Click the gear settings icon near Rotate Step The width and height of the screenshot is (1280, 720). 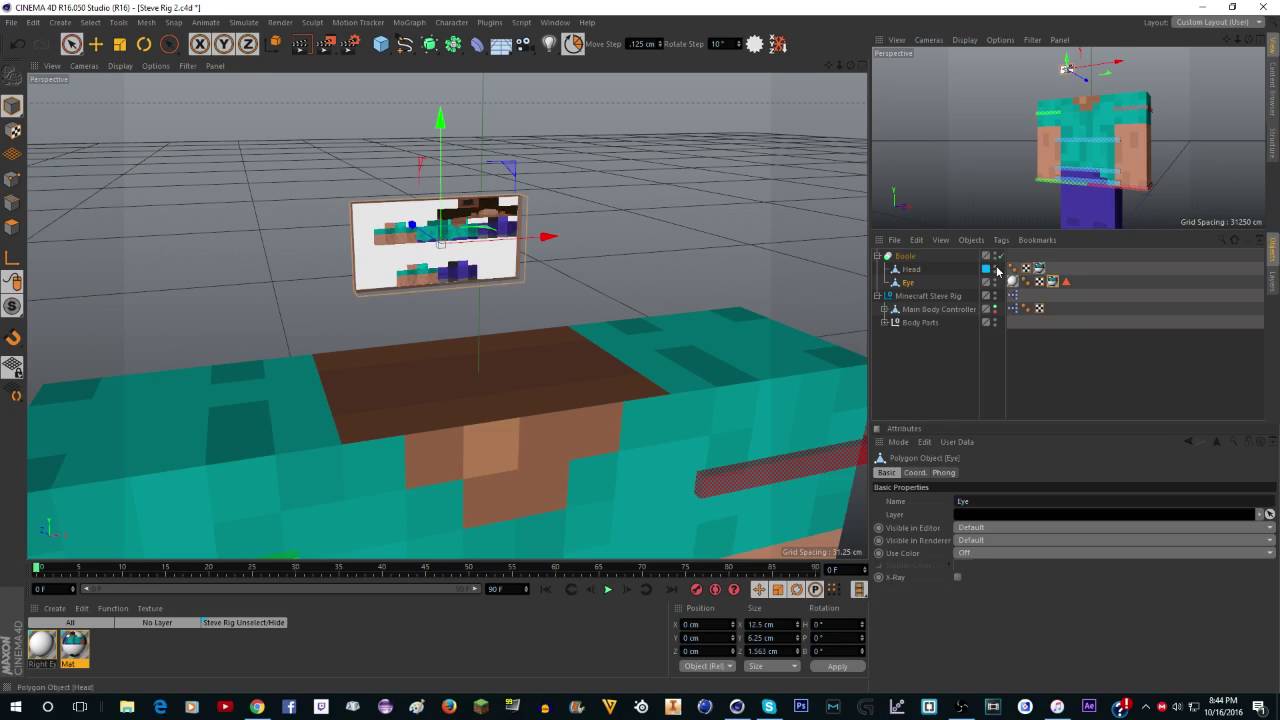tap(755, 44)
